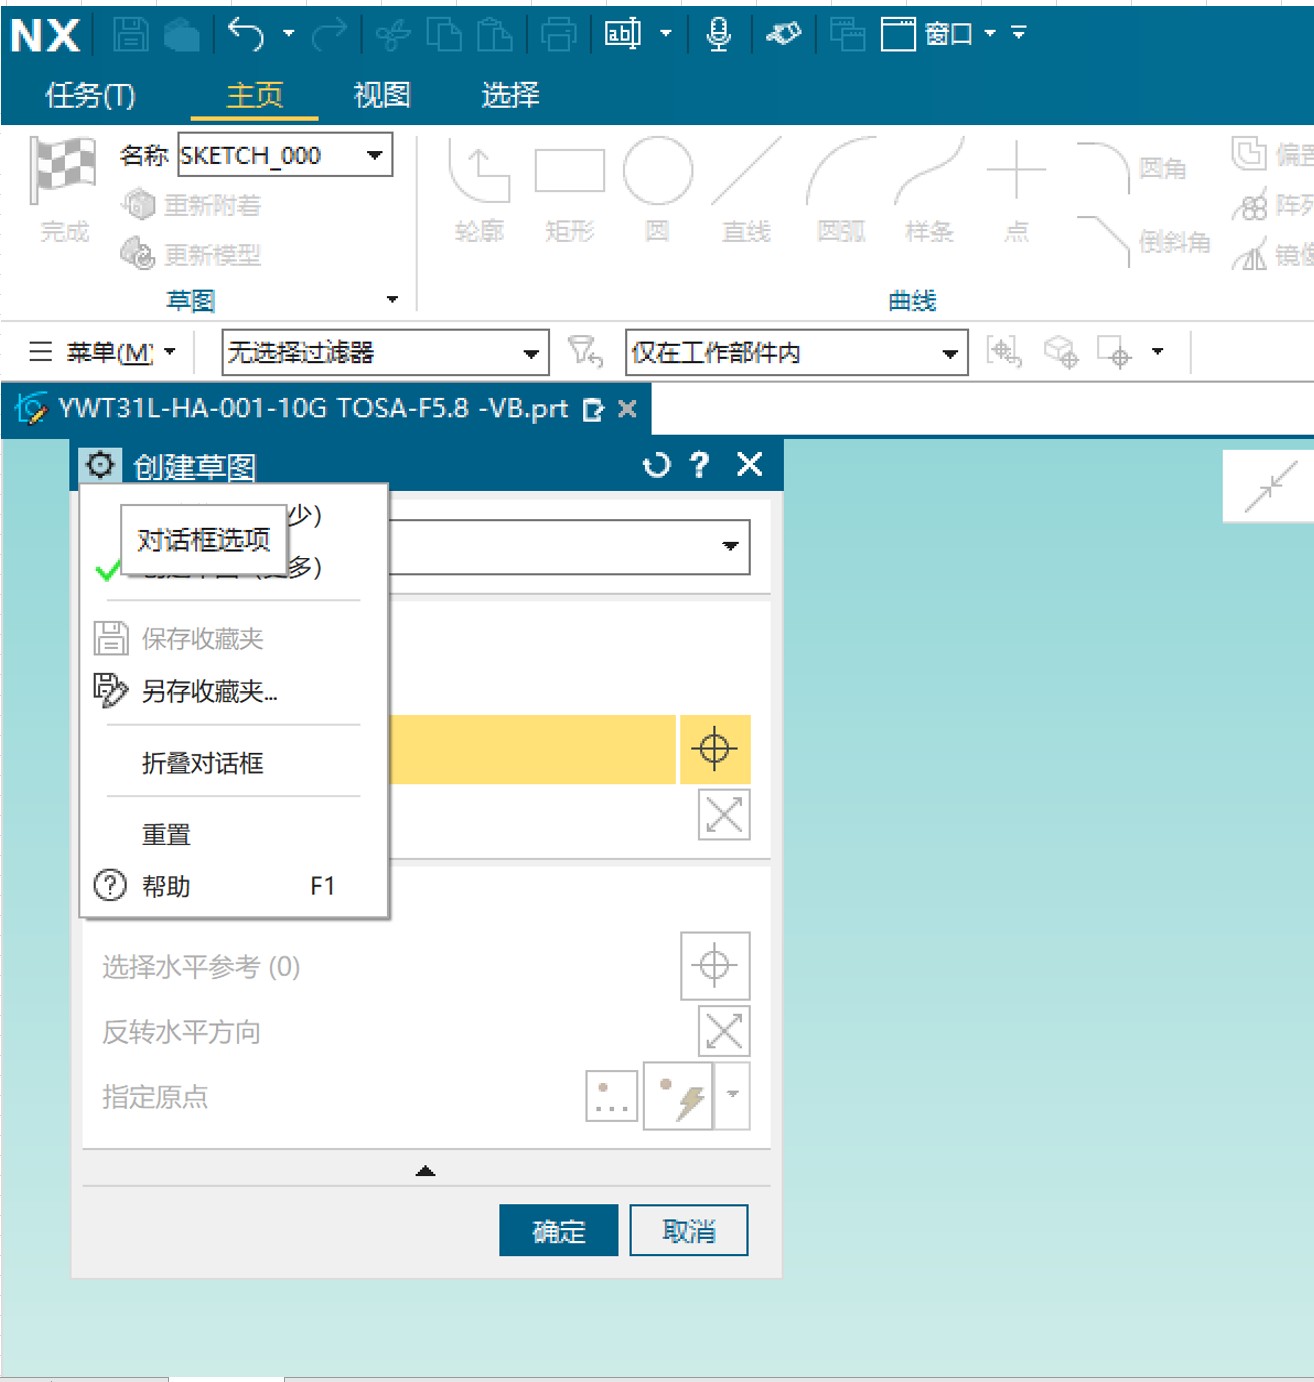Switch to the 视图 ribbon tab
This screenshot has height=1382, width=1314.
coord(382,95)
